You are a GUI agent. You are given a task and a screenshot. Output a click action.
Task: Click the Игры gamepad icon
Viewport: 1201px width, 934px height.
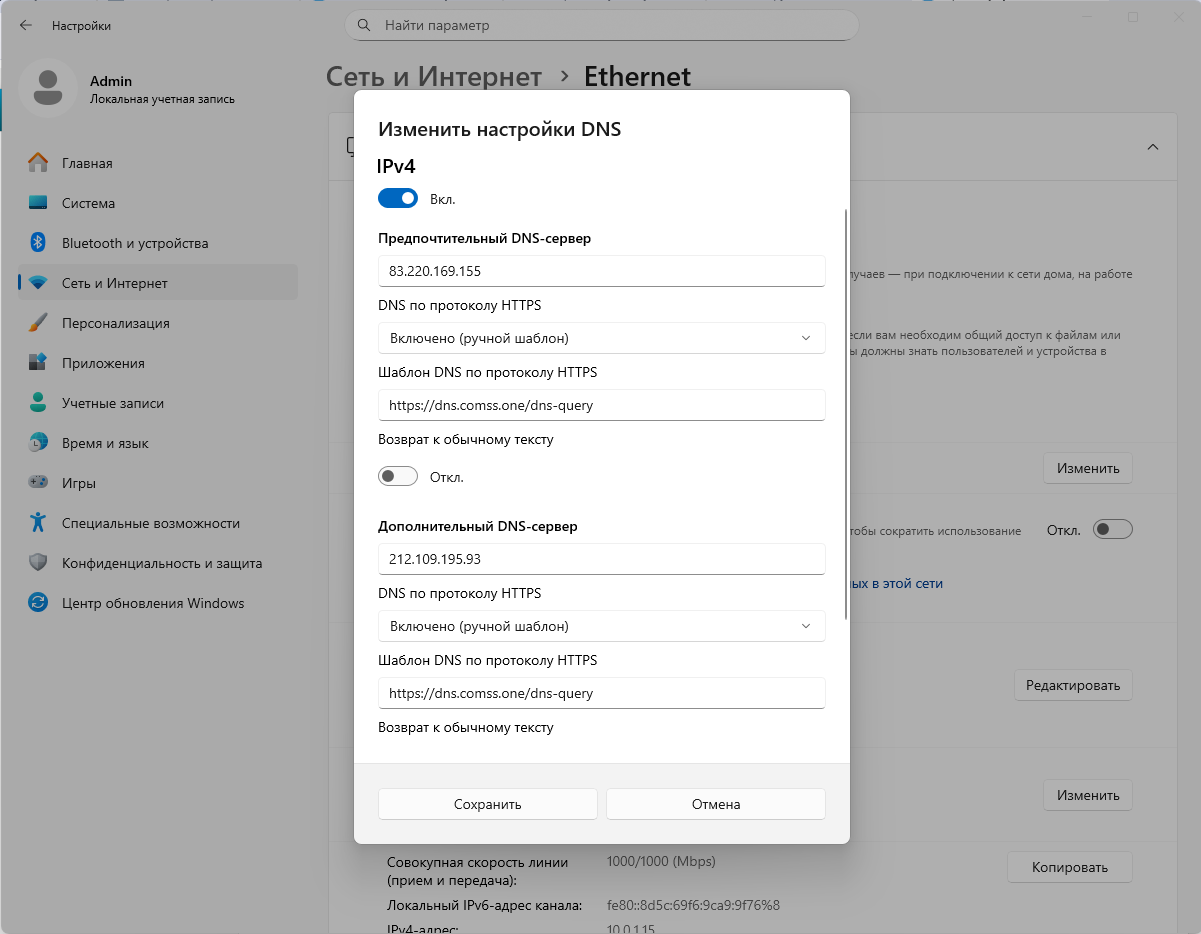pos(38,483)
